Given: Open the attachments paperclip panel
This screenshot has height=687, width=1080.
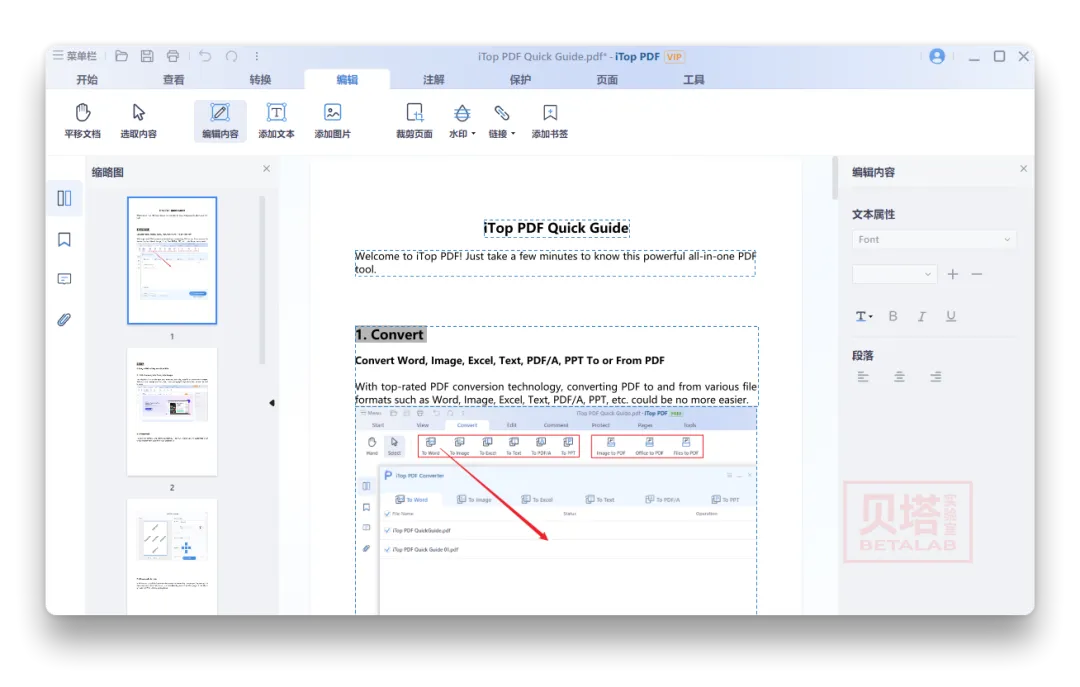Looking at the screenshot, I should click(x=64, y=319).
